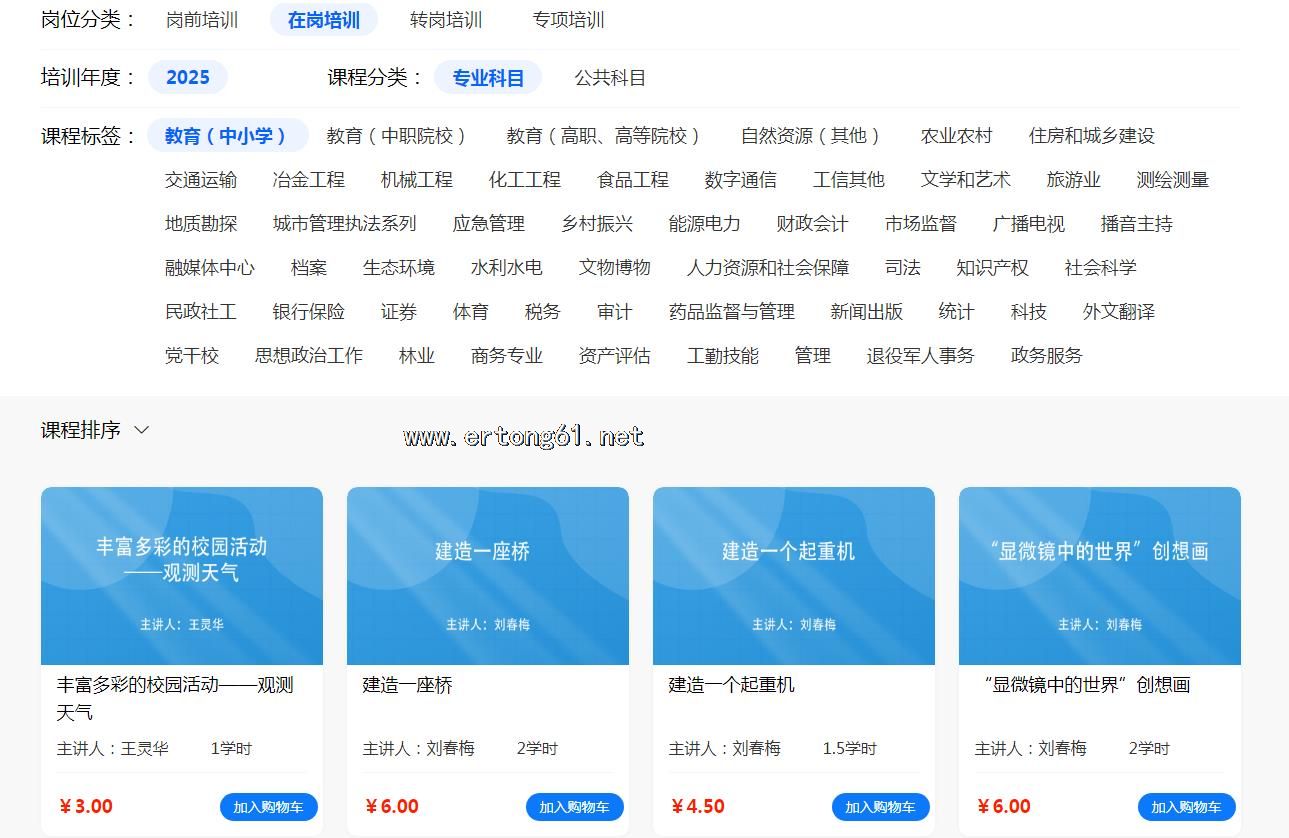Select the 专业科目 course category

pos(488,77)
